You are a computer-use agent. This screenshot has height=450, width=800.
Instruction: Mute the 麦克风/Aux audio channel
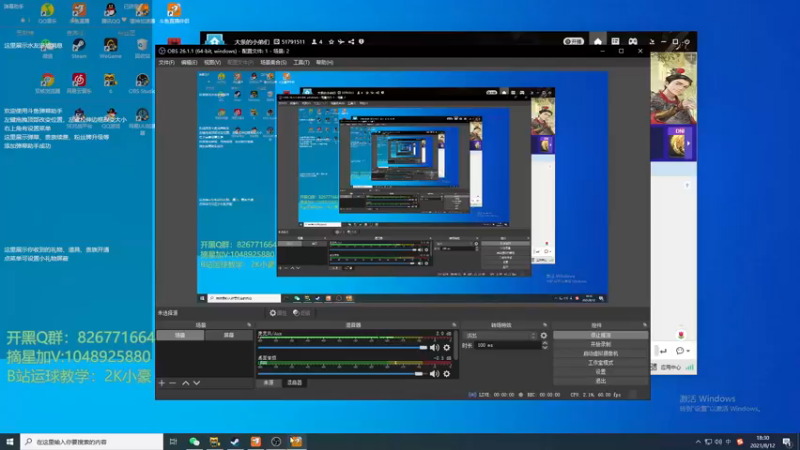point(434,347)
